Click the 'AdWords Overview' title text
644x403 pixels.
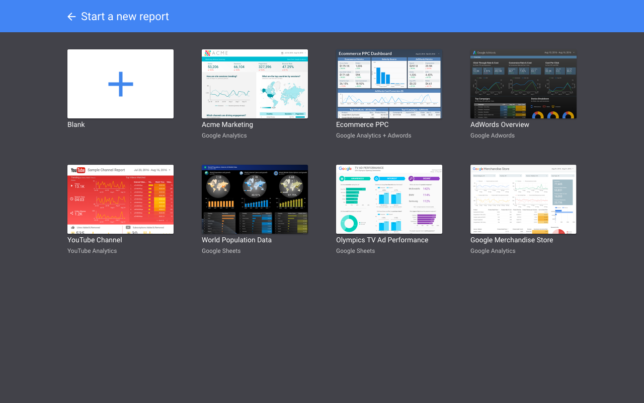pos(499,124)
